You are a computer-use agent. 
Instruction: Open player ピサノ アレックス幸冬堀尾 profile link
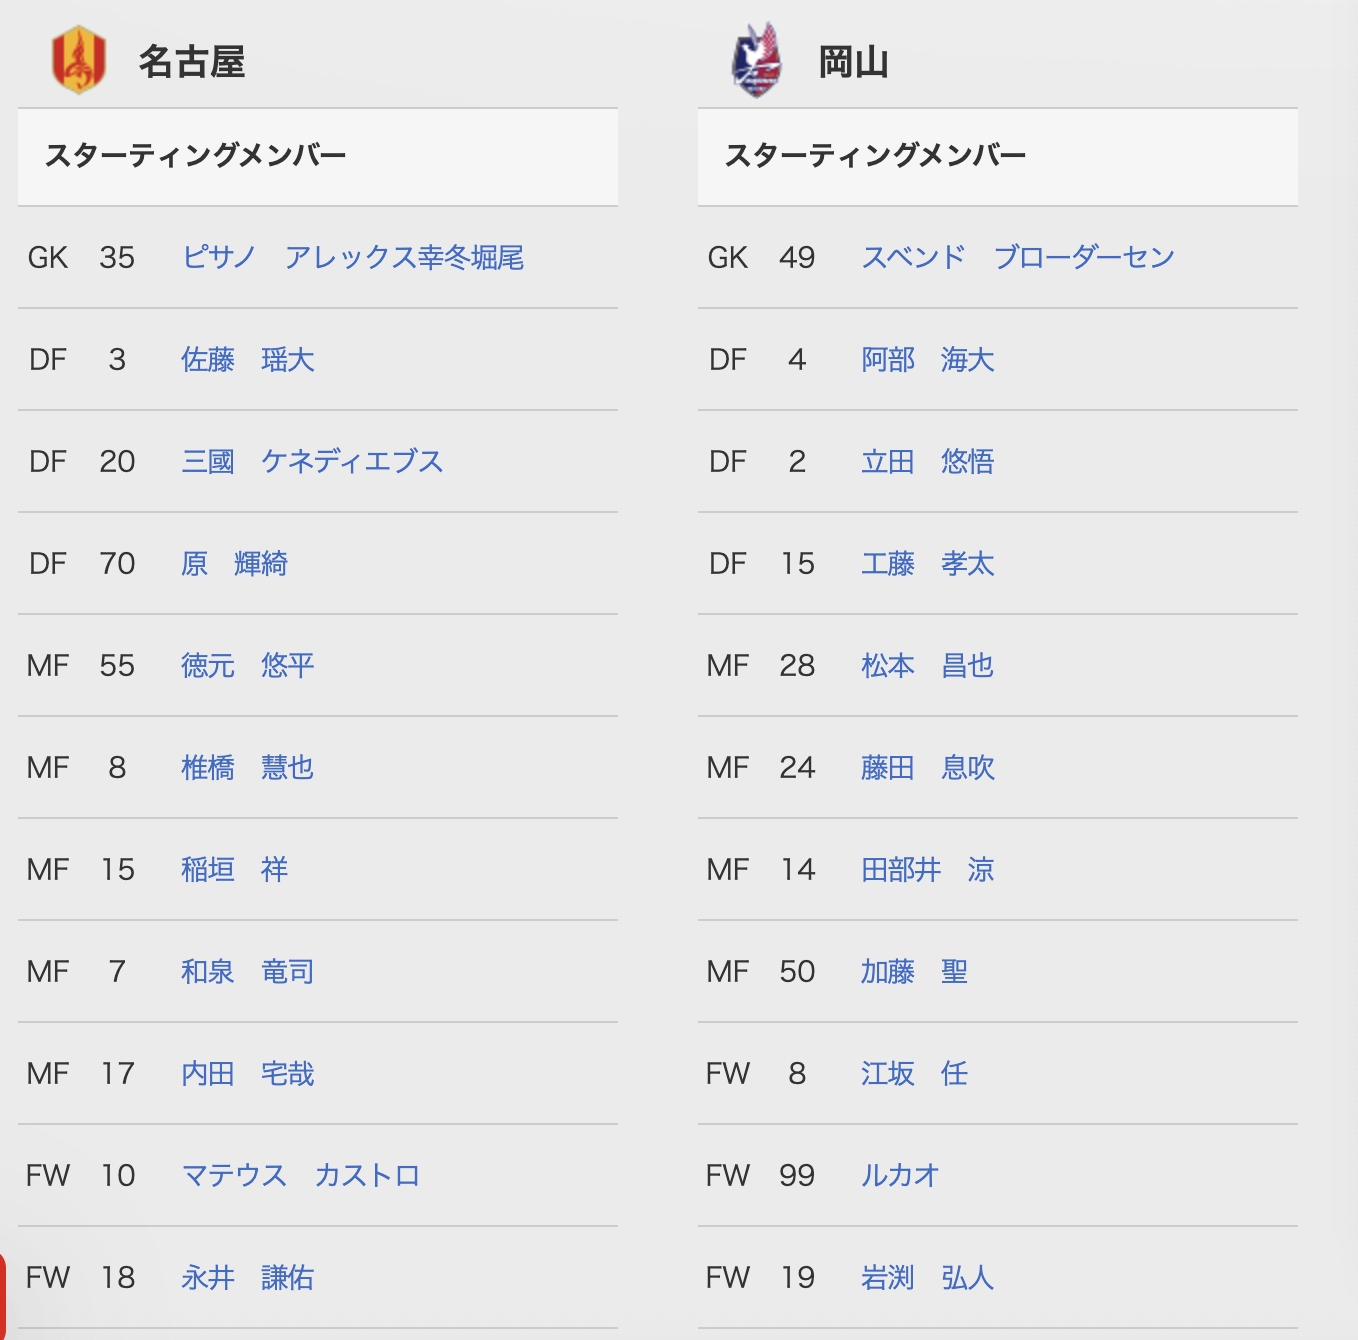coord(353,258)
